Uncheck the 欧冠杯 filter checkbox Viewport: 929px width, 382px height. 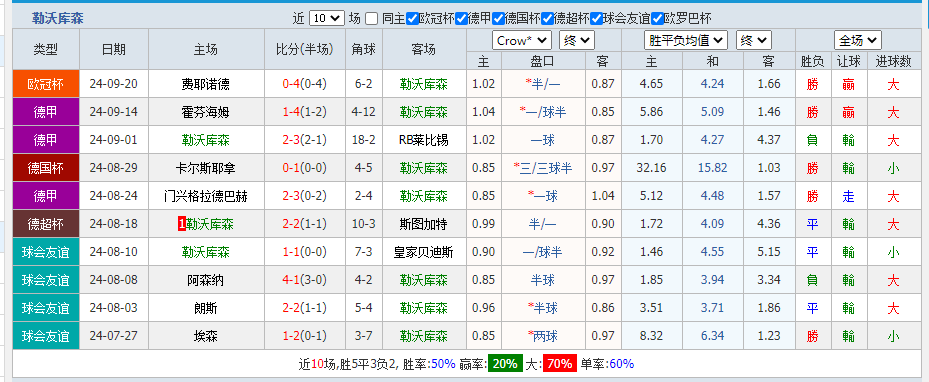(412, 19)
